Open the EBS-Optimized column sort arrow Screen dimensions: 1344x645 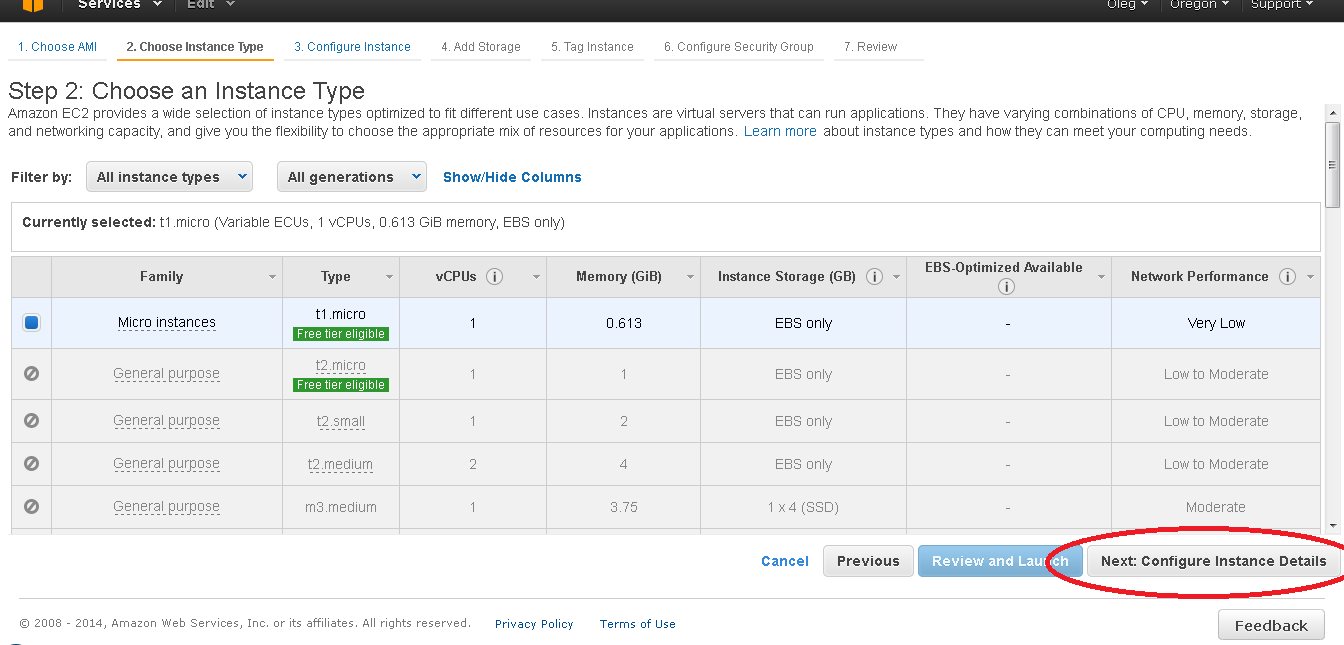1101,277
